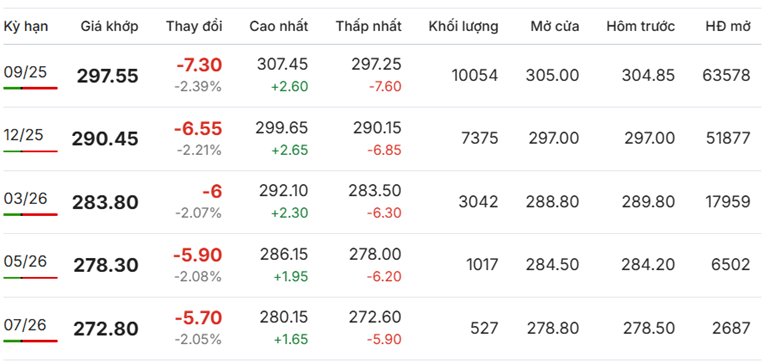Image resolution: width=770 pixels, height=363 pixels.
Task: Click the Thấp nhất column header
Action: click(x=368, y=26)
